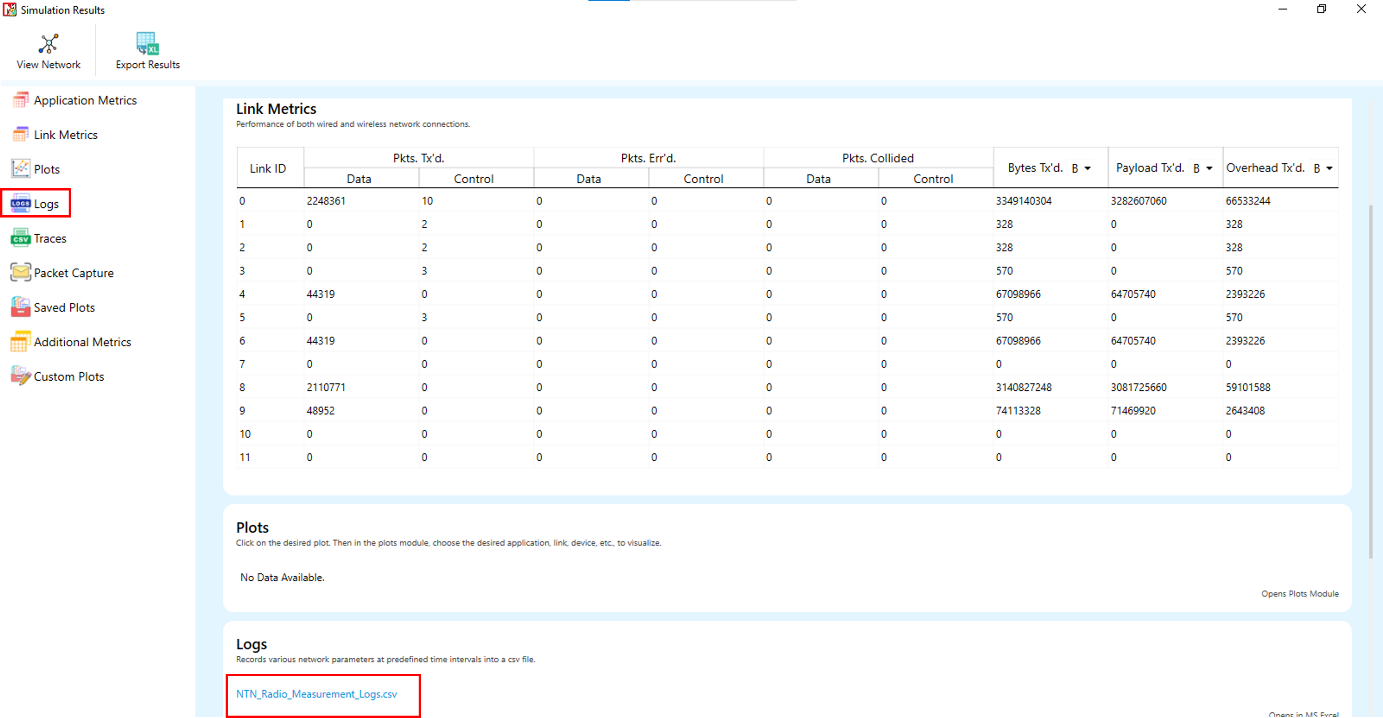The image size is (1383, 718).
Task: Click the Pkts. Collided column header
Action: click(877, 158)
